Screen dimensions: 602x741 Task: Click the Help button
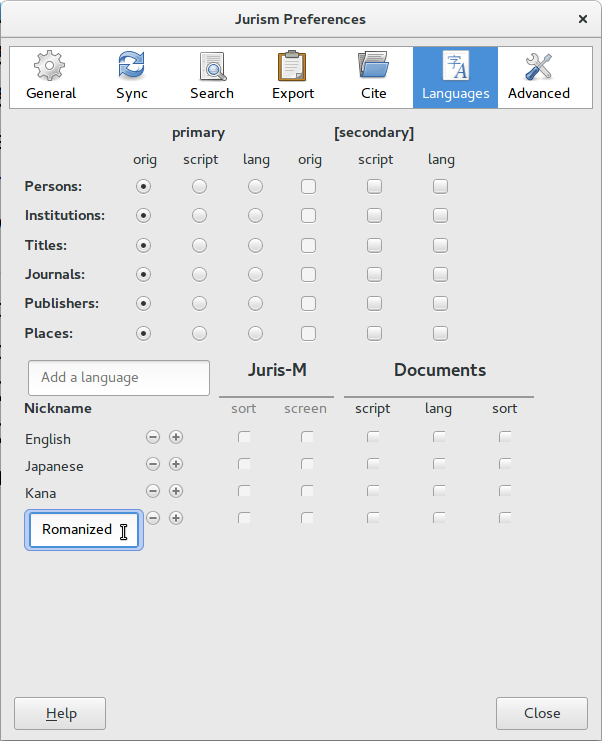click(60, 713)
